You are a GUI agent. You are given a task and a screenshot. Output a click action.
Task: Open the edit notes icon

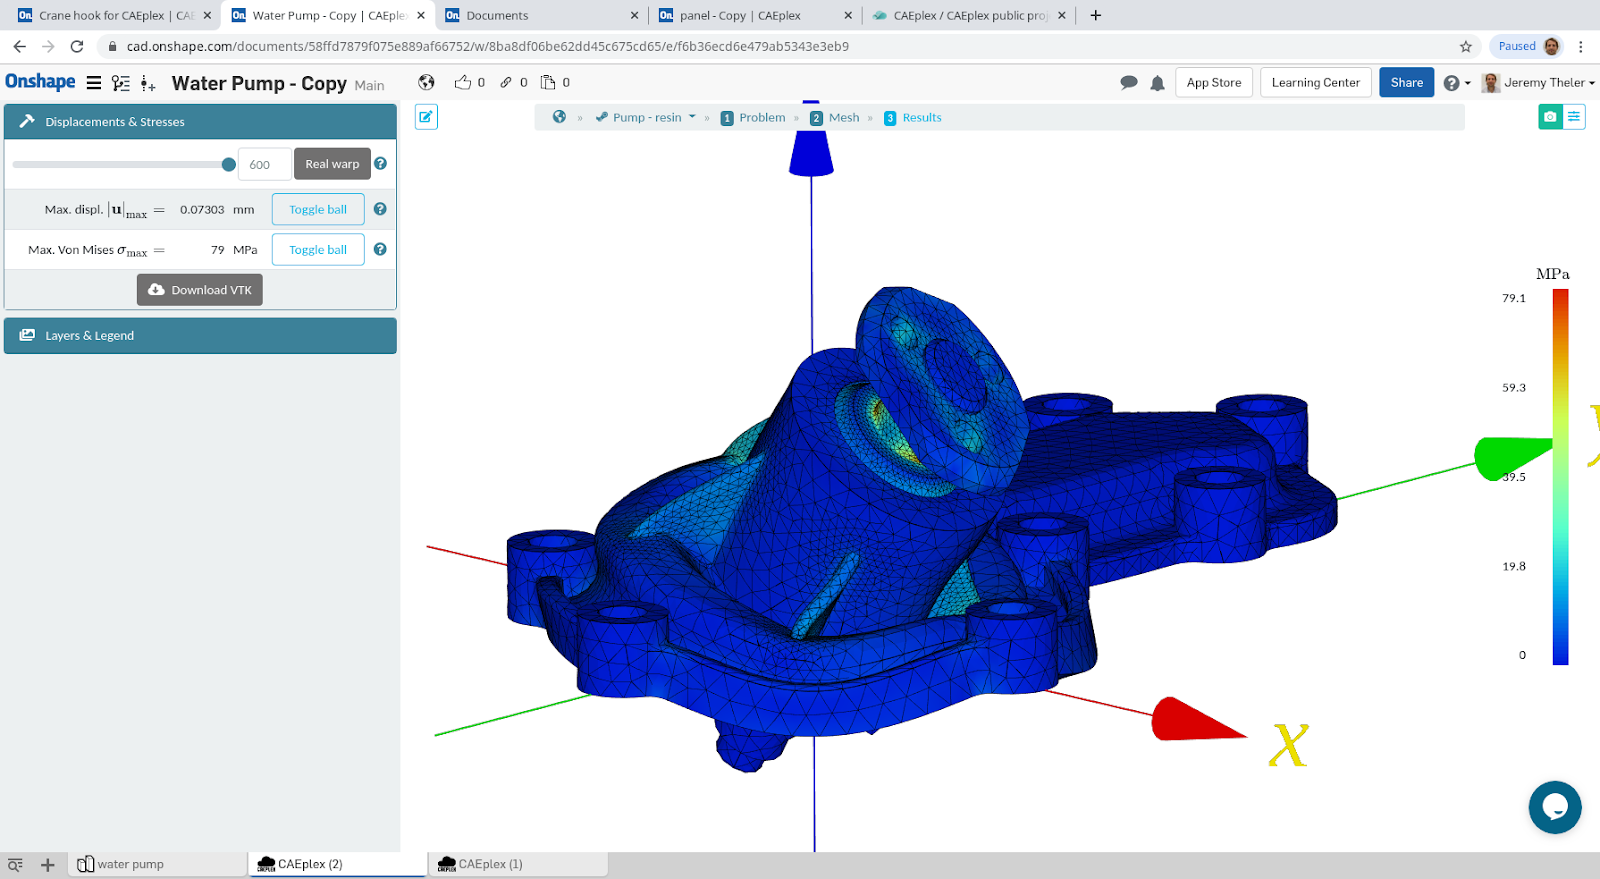coord(426,117)
